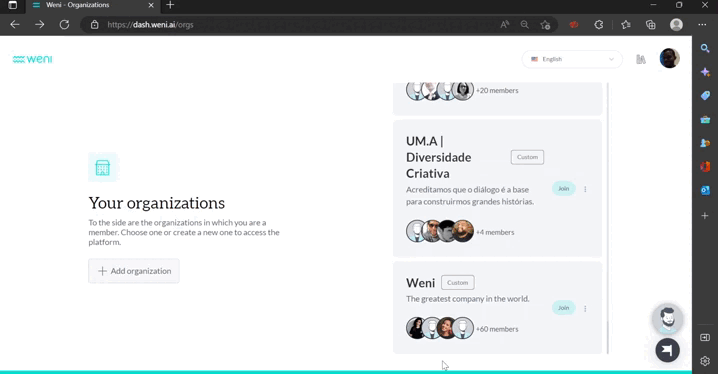The image size is (718, 374).
Task: Select the Weni - Organizations tab
Action: pos(92,5)
